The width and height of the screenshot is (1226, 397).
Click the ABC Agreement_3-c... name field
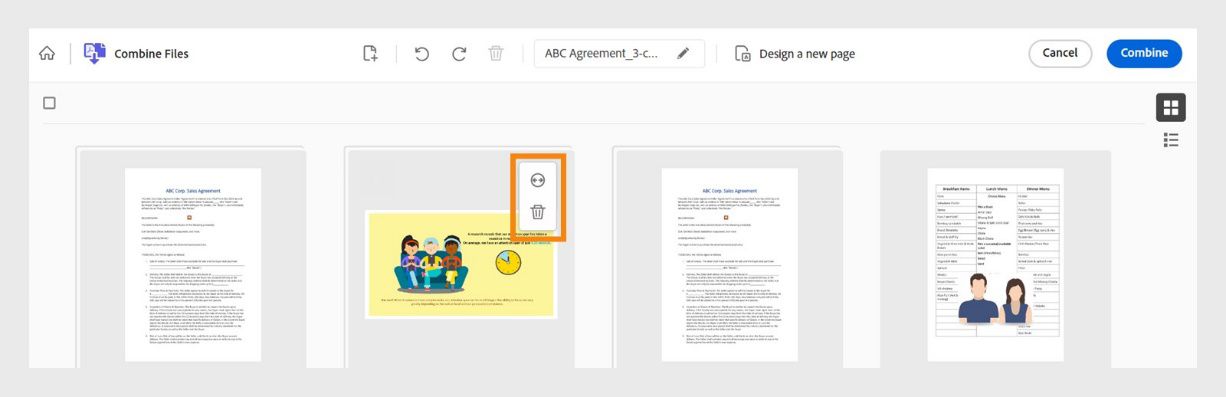pyautogui.click(x=619, y=54)
